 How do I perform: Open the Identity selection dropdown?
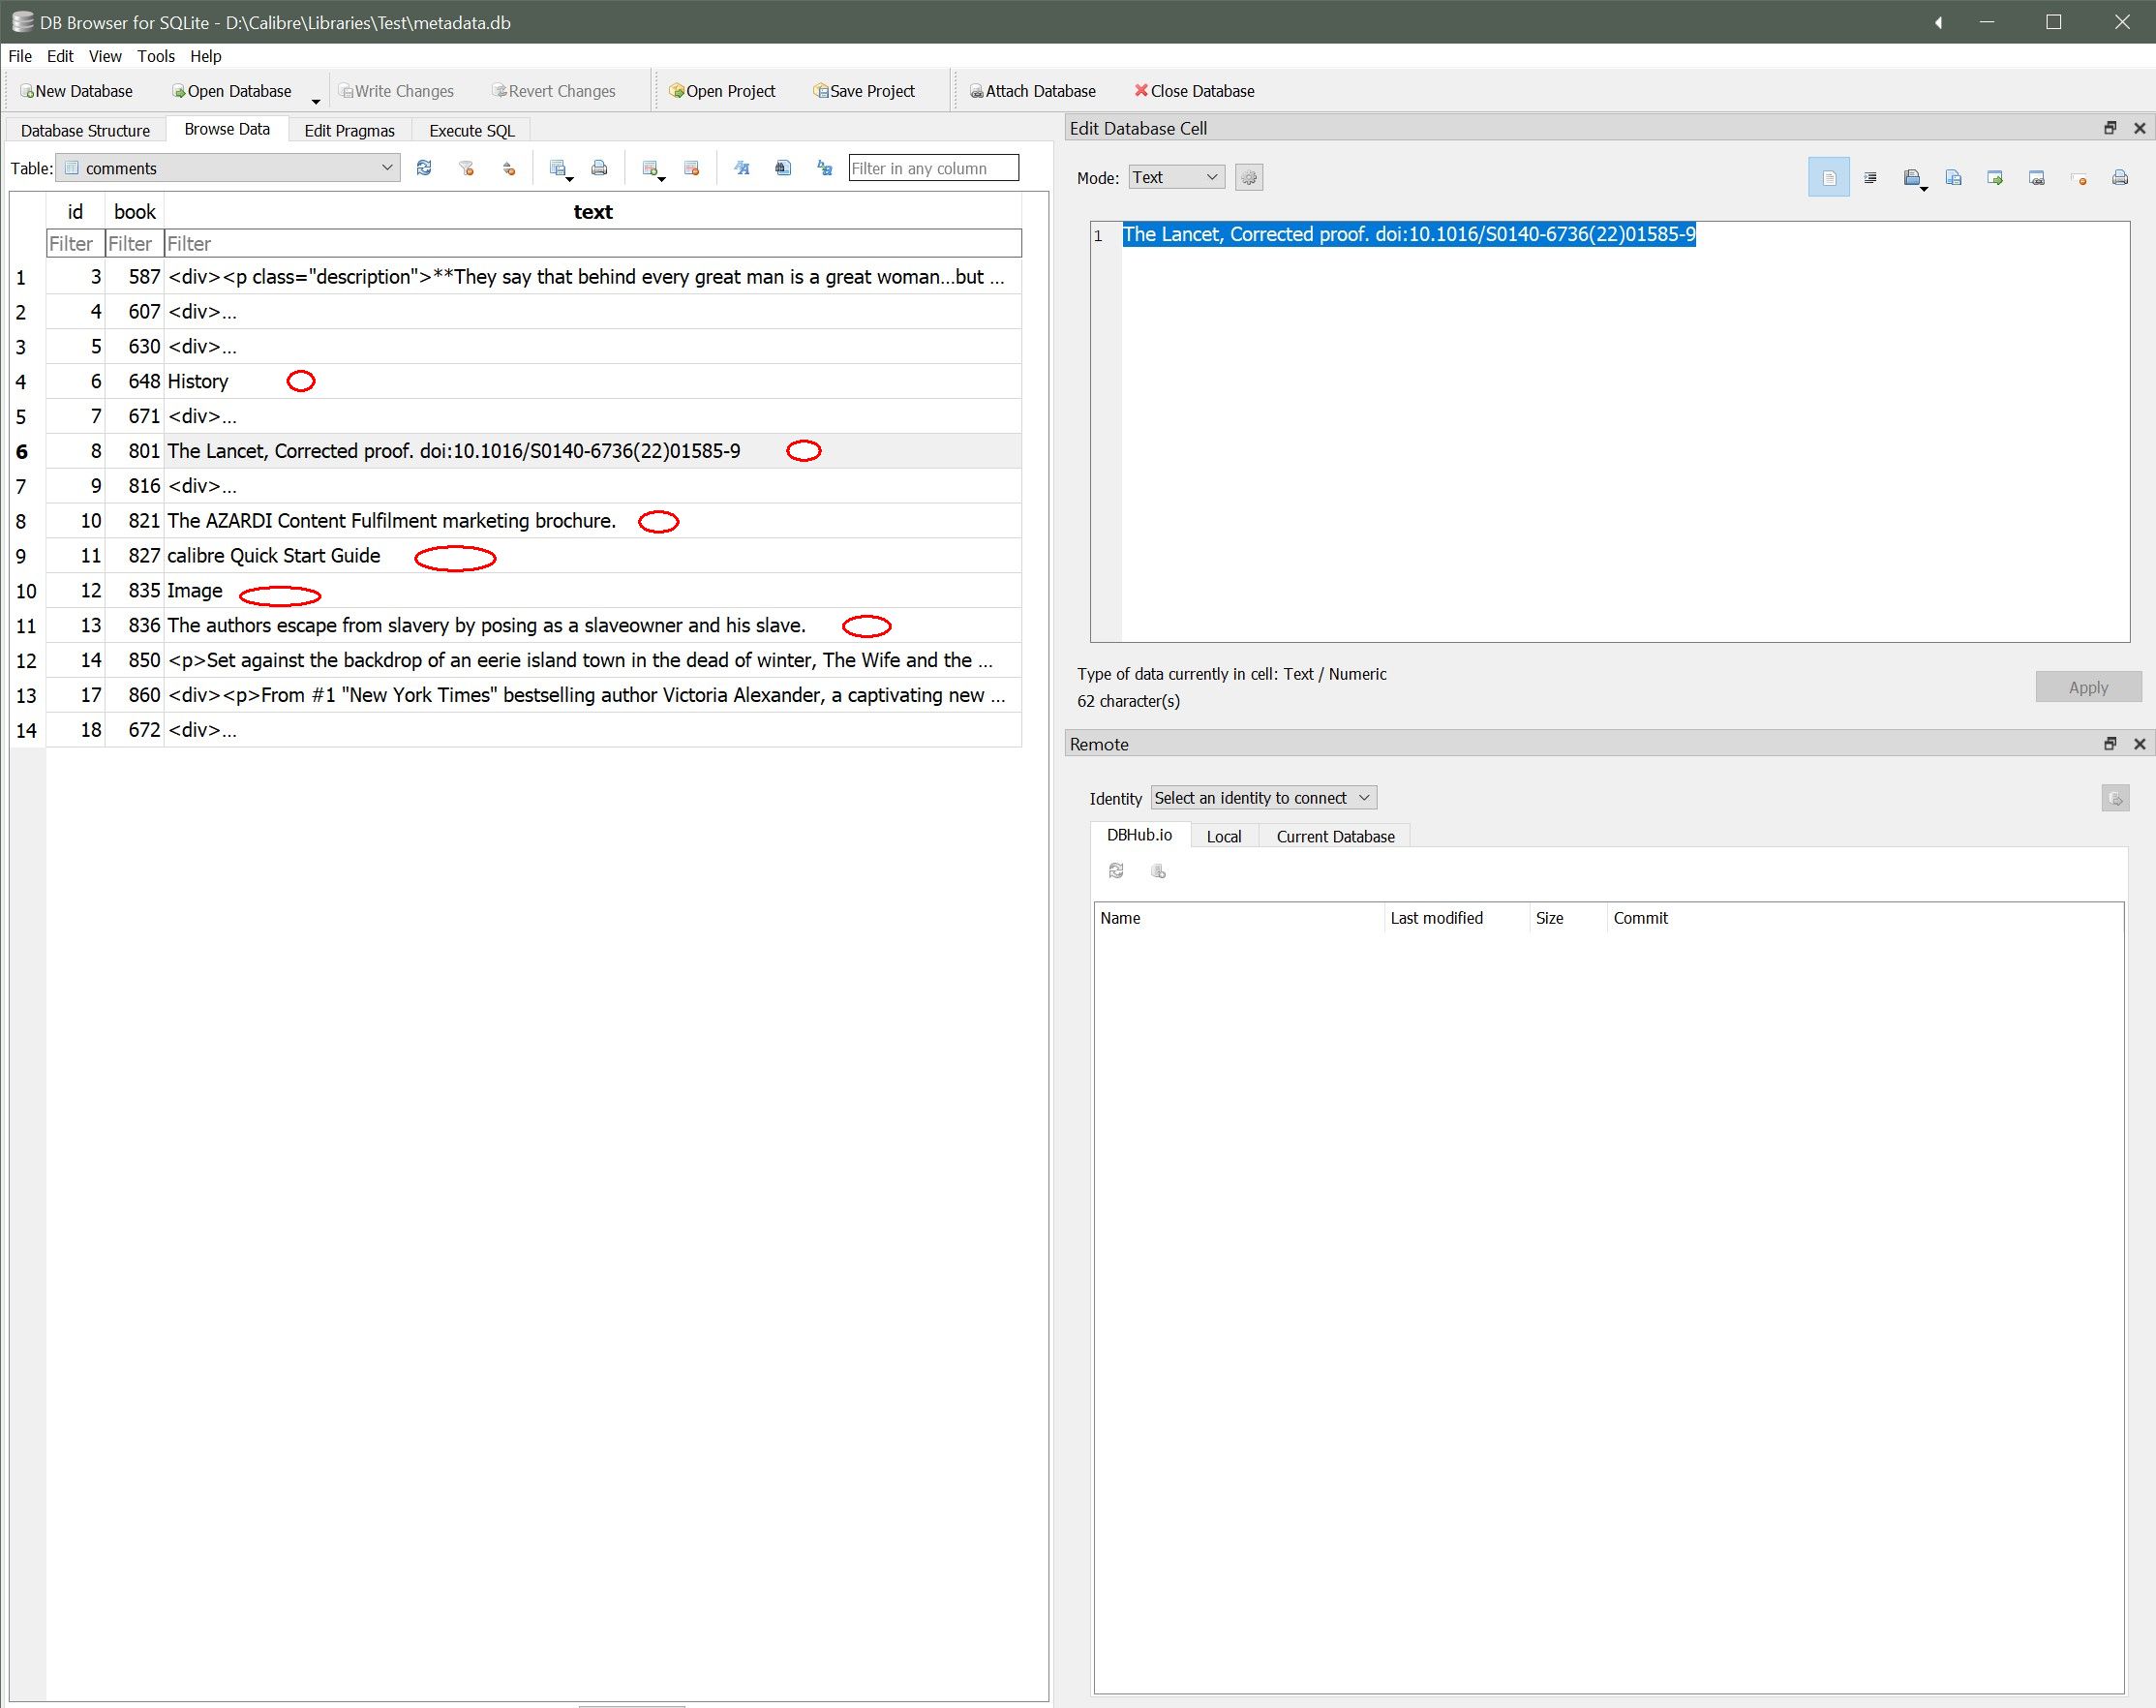click(1263, 798)
